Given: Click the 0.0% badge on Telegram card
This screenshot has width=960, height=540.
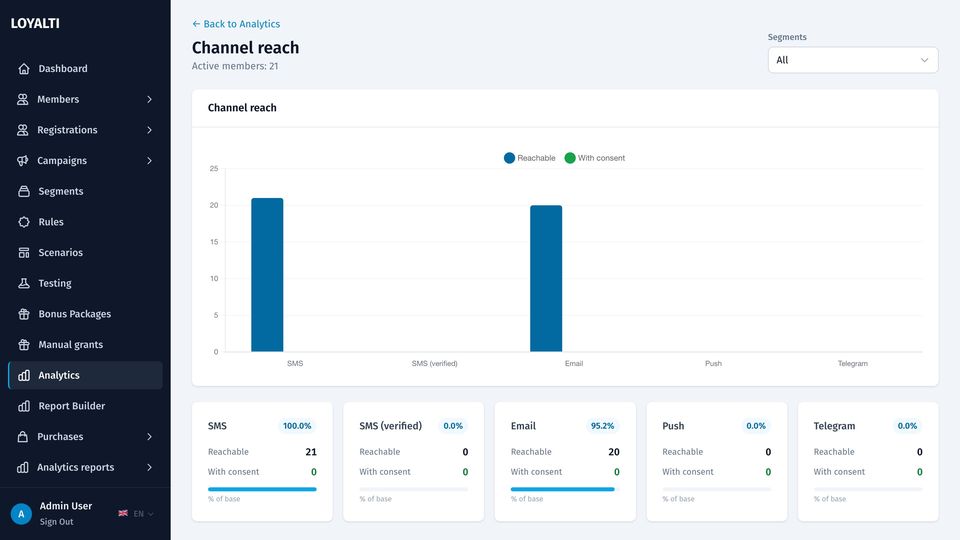Looking at the screenshot, I should click(x=907, y=426).
